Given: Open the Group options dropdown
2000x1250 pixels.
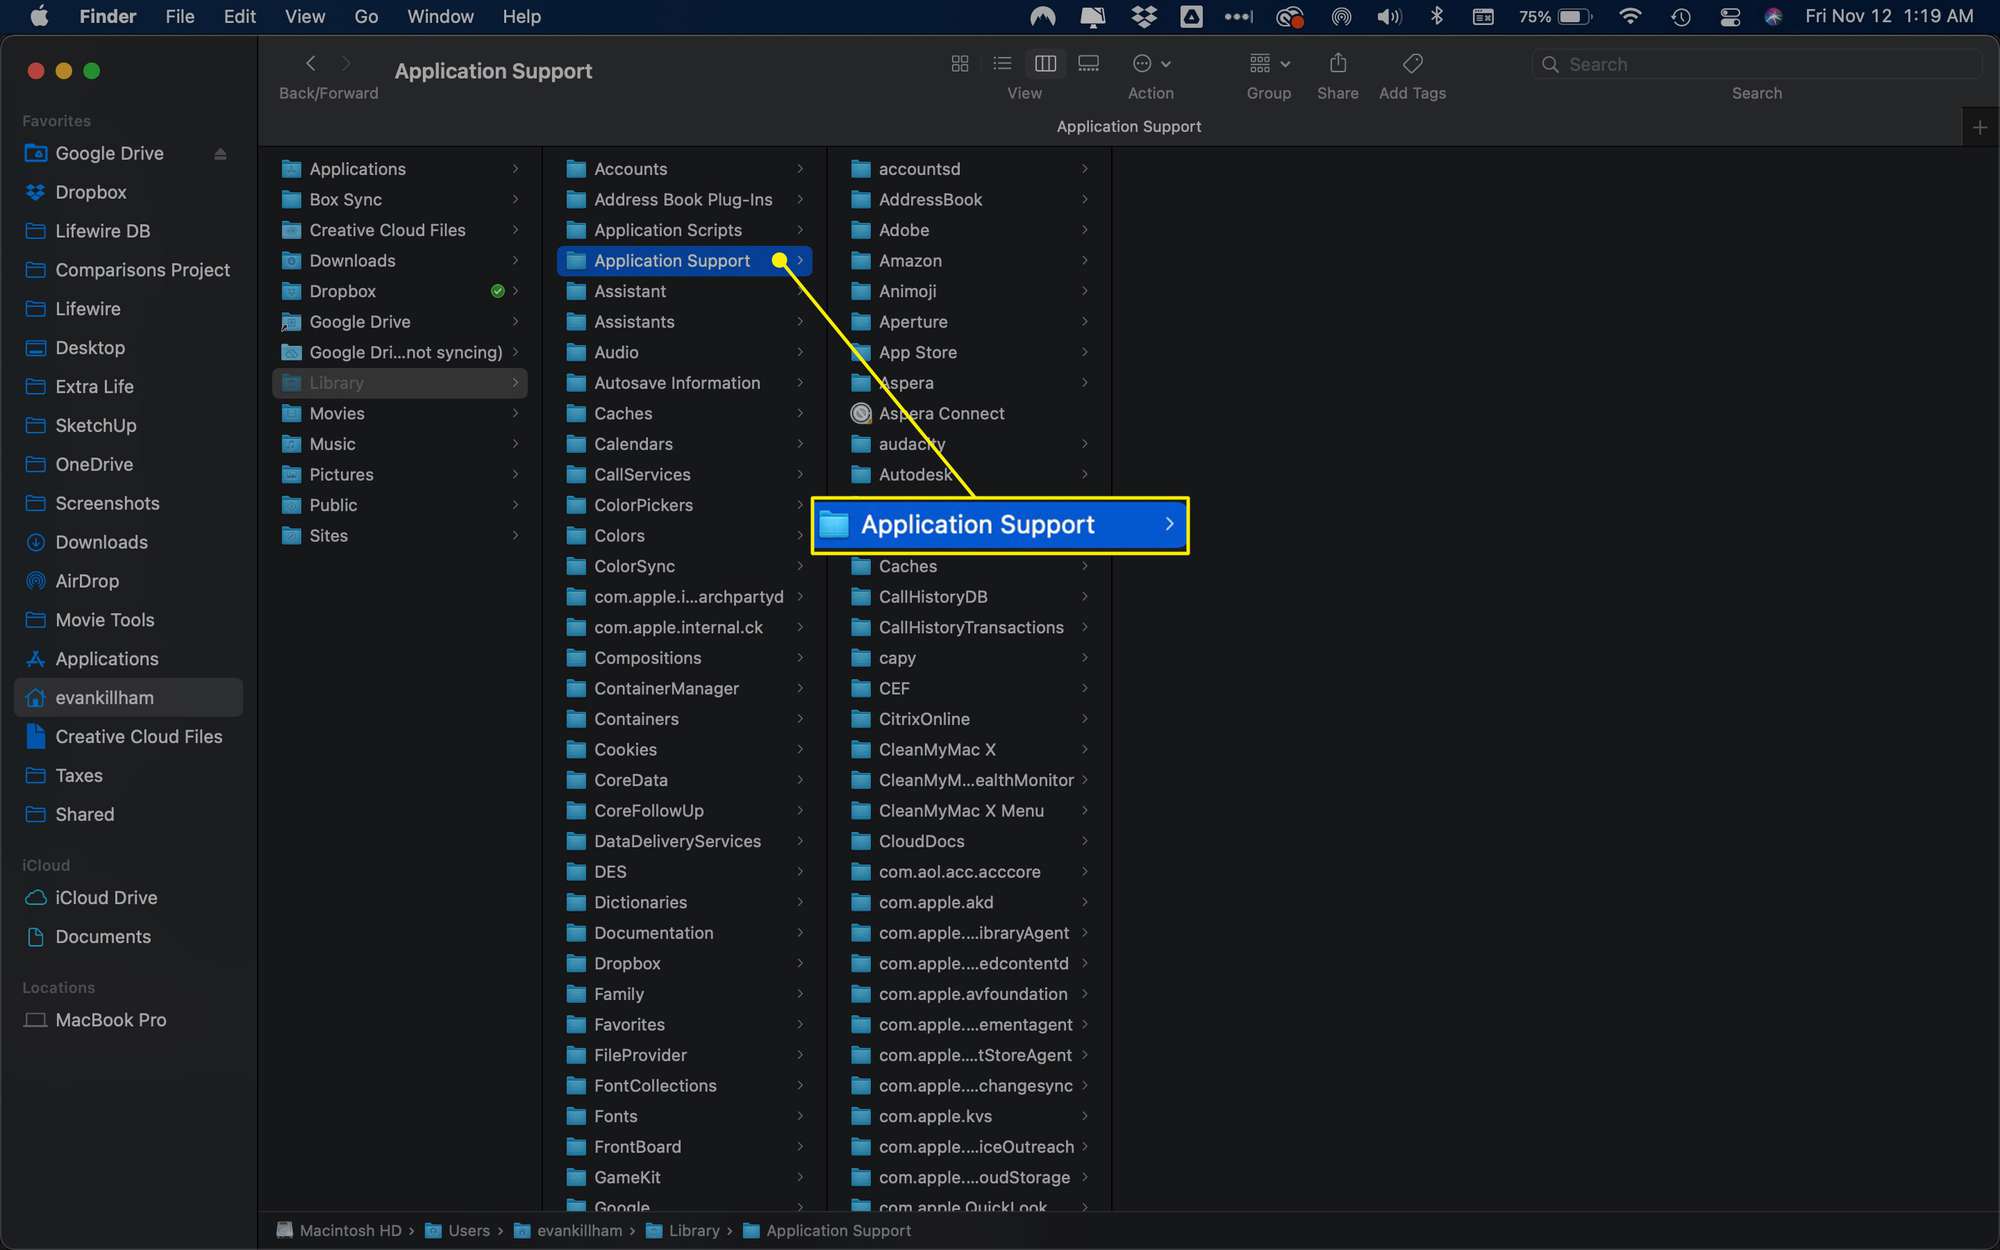Looking at the screenshot, I should (x=1269, y=64).
